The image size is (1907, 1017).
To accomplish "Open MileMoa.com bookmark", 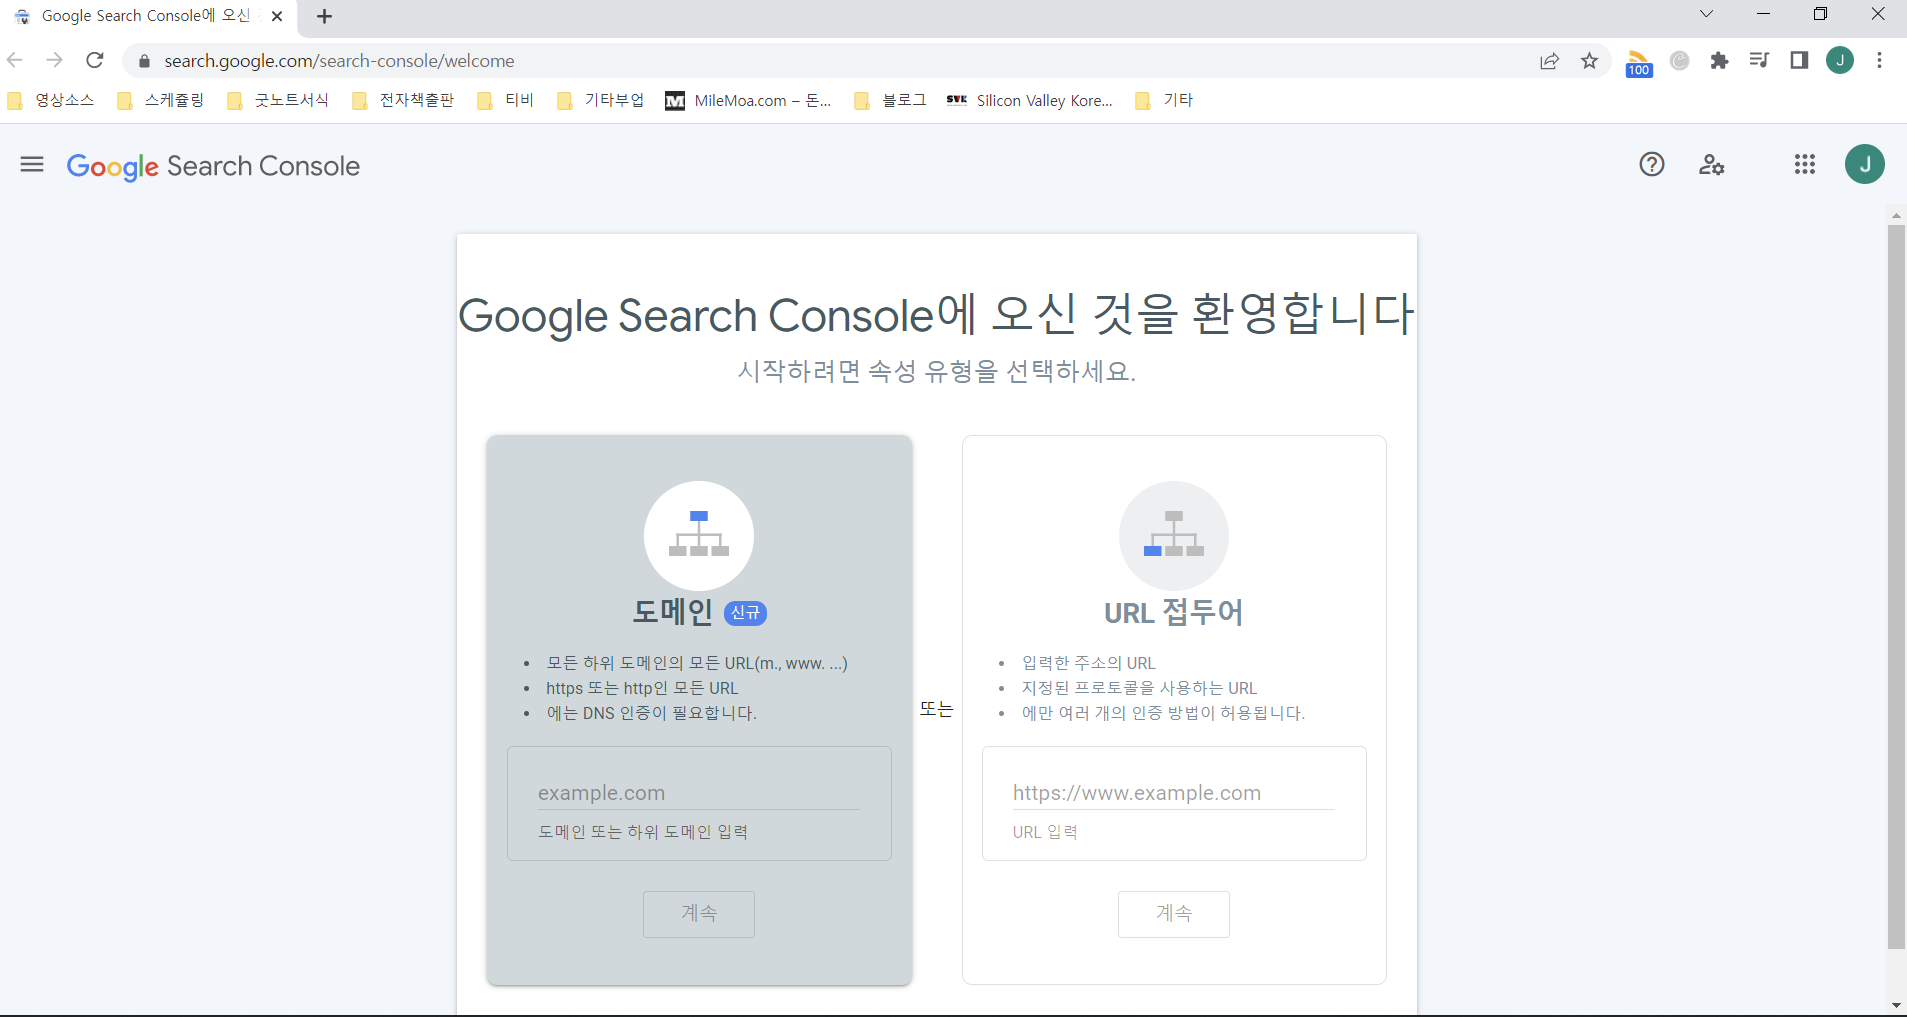I will tap(749, 100).
